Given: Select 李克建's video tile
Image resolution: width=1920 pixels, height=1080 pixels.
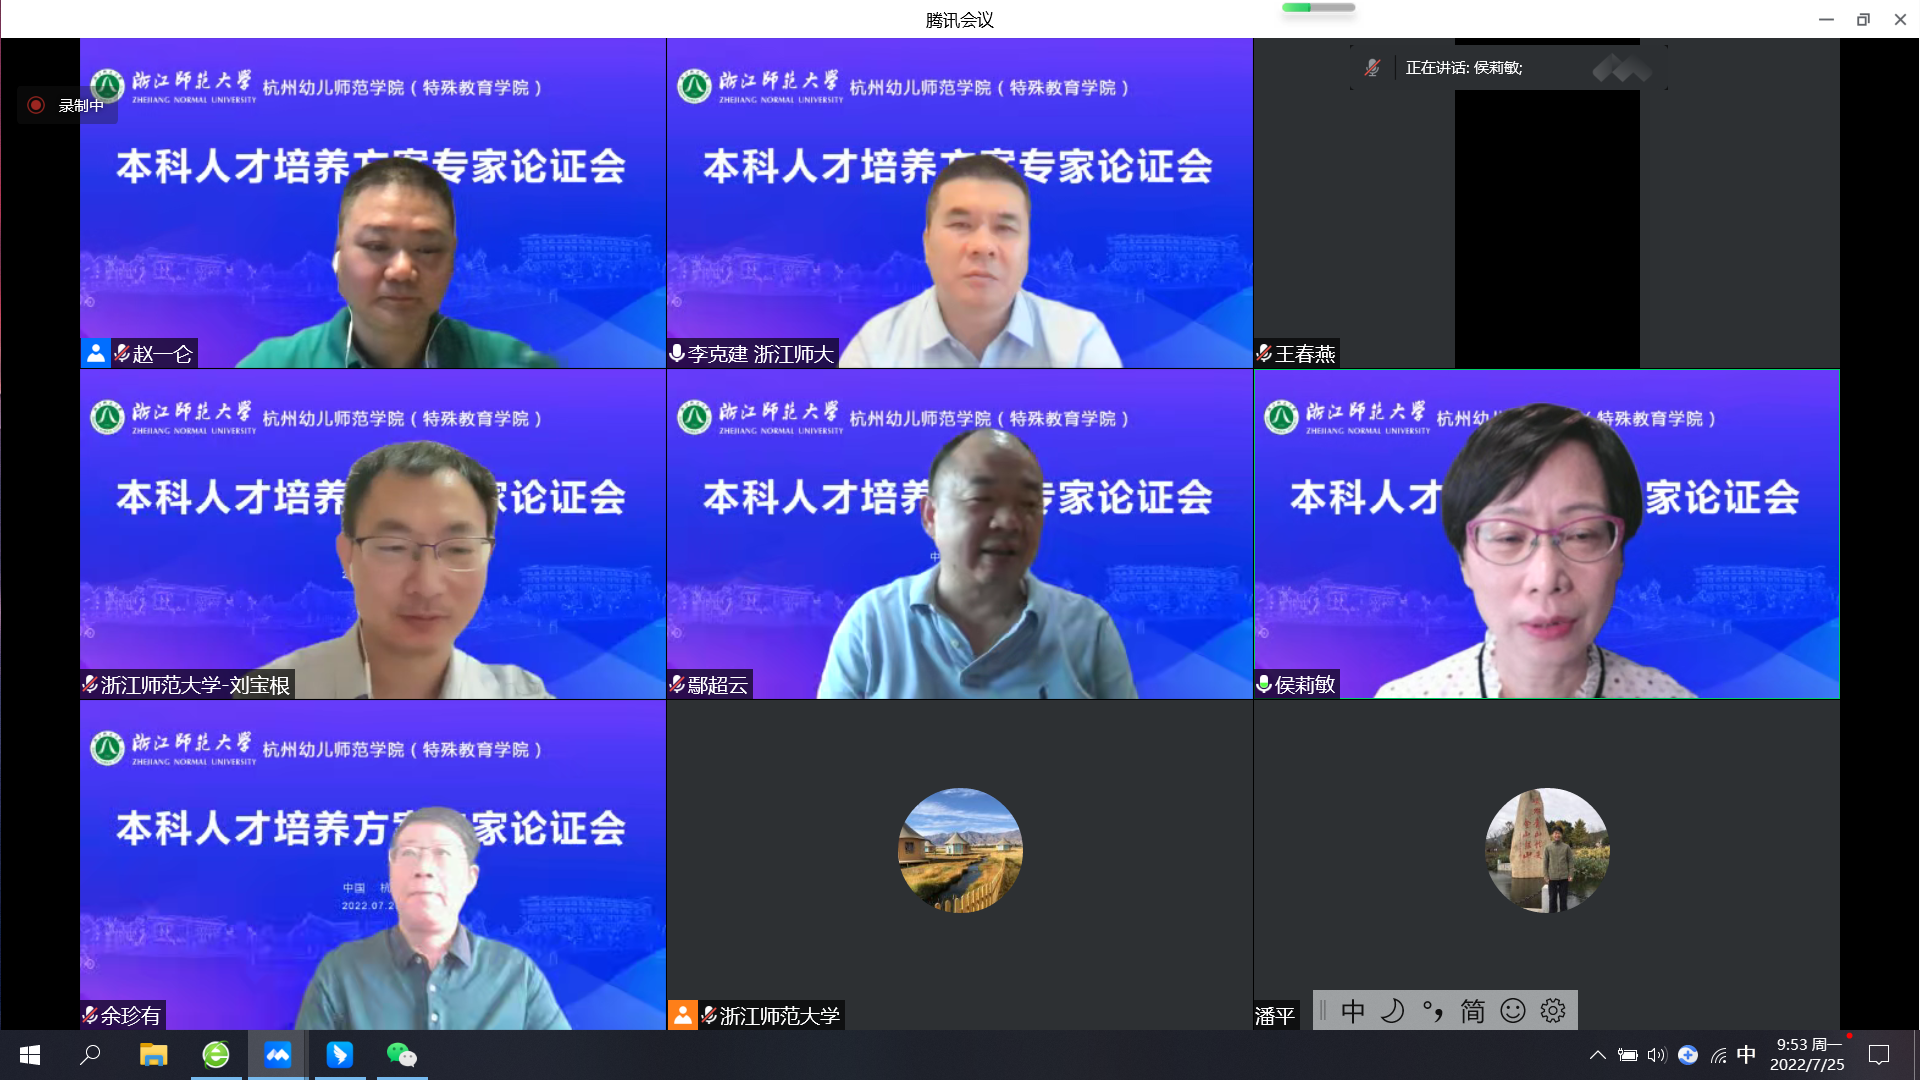Looking at the screenshot, I should click(960, 203).
